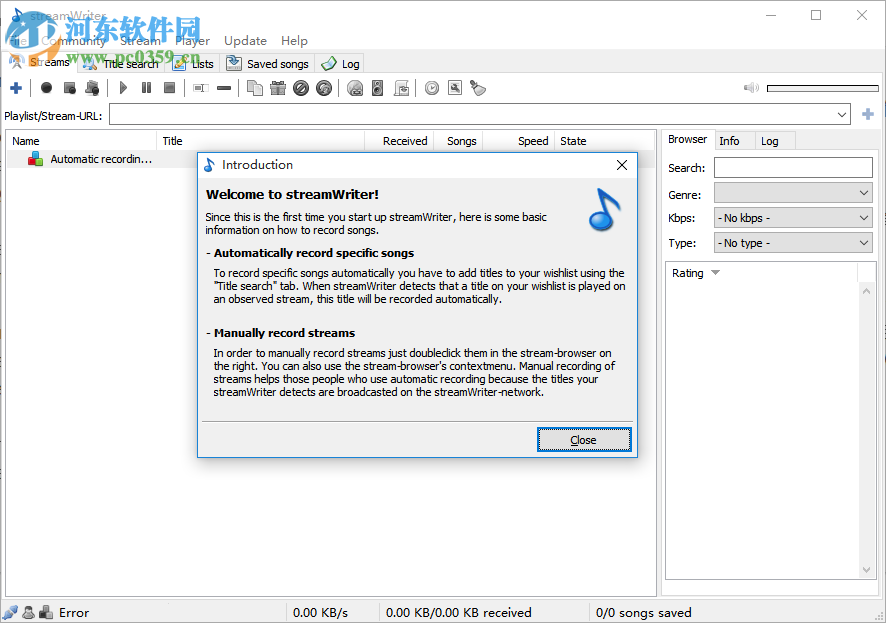Toggle mute using the speaker icon

coord(750,87)
